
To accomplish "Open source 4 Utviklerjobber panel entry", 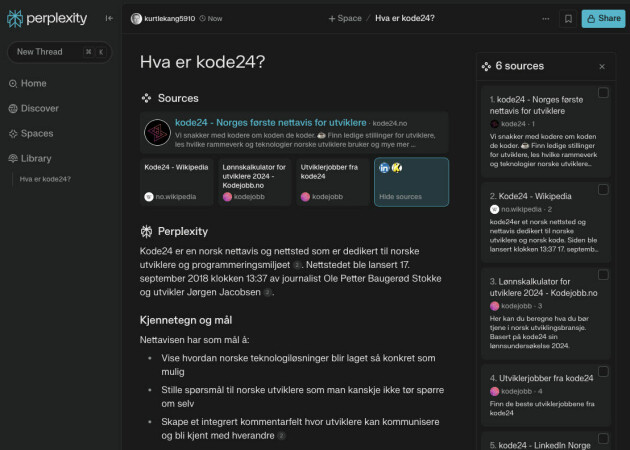I will click(541, 378).
